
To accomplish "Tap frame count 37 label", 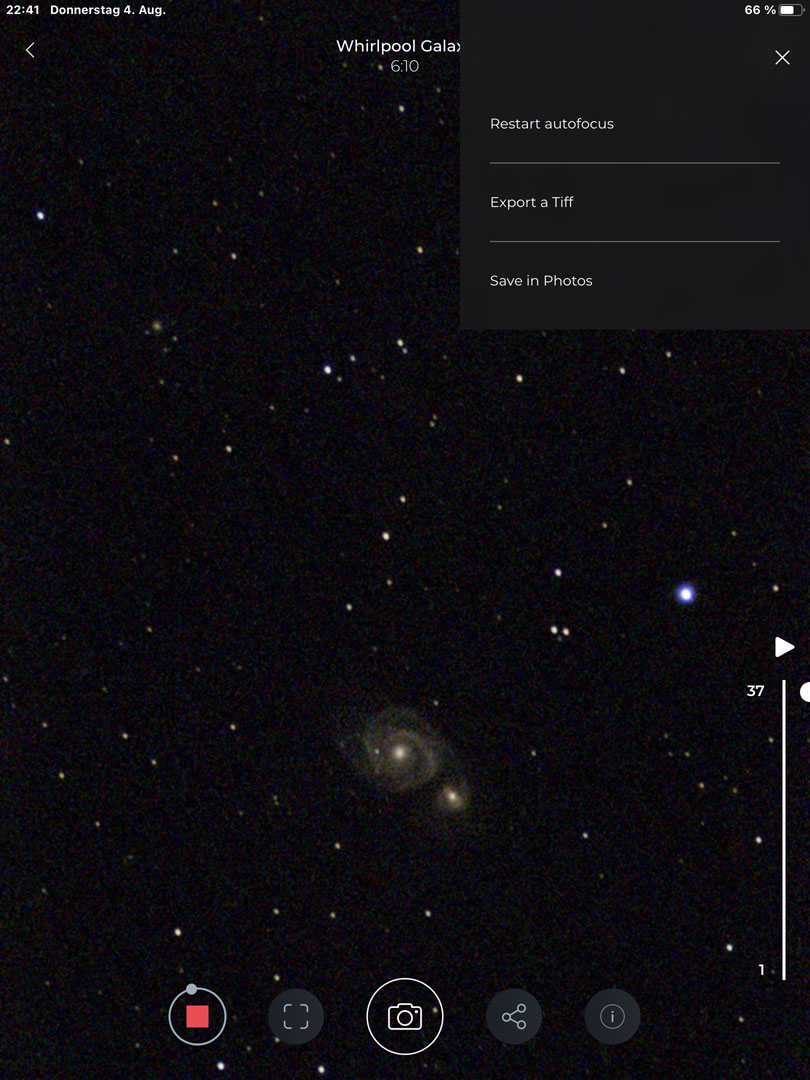I will coord(755,691).
